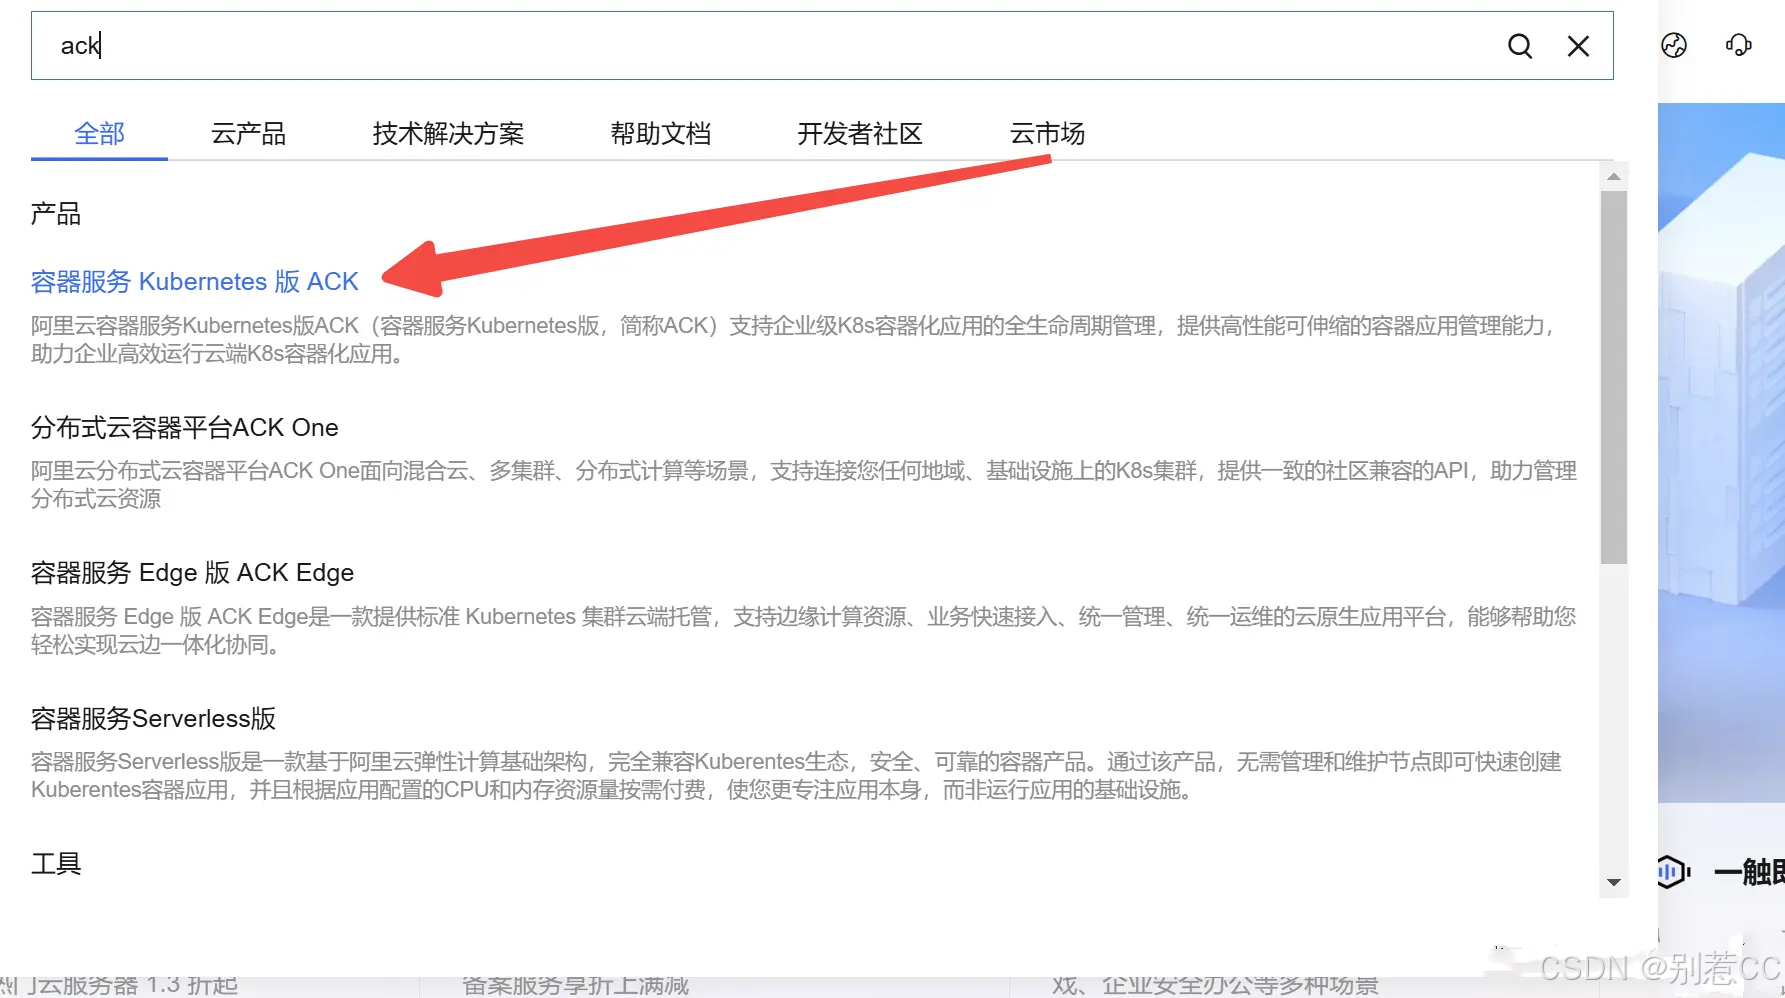Click the magnifier search icon
1785x998 pixels.
pyautogui.click(x=1520, y=46)
